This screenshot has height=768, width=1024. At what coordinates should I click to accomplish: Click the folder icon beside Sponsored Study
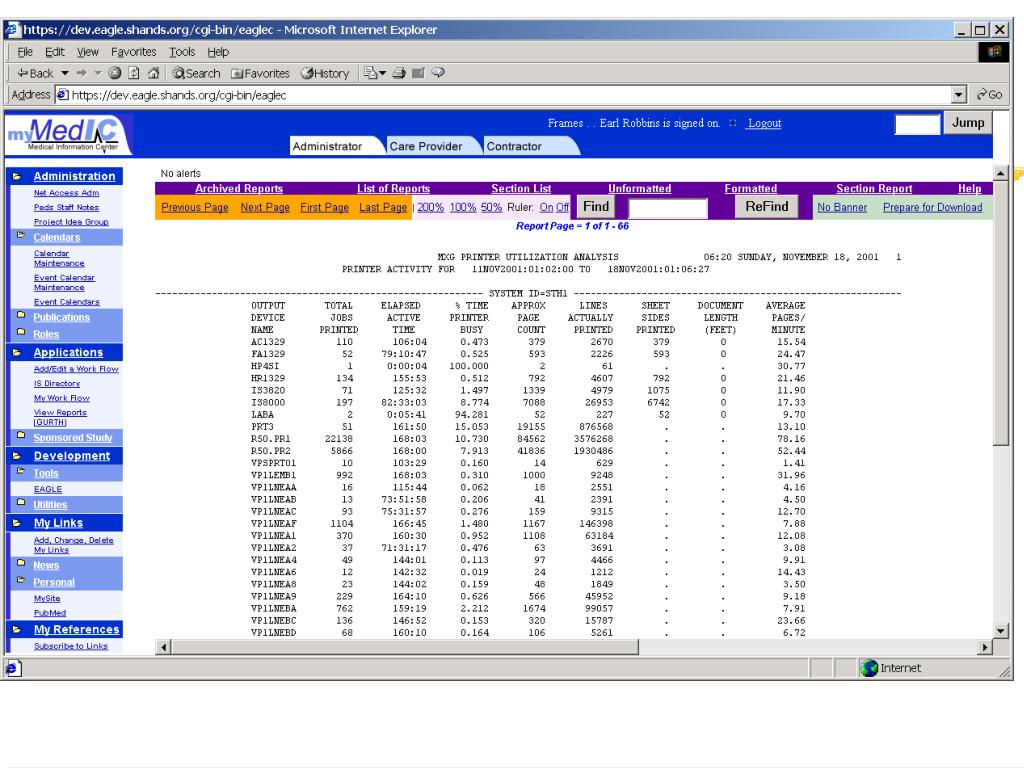[21, 435]
